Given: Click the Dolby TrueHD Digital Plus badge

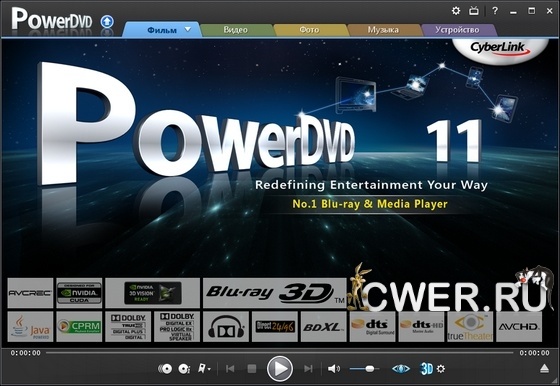Looking at the screenshot, I should (128, 327).
